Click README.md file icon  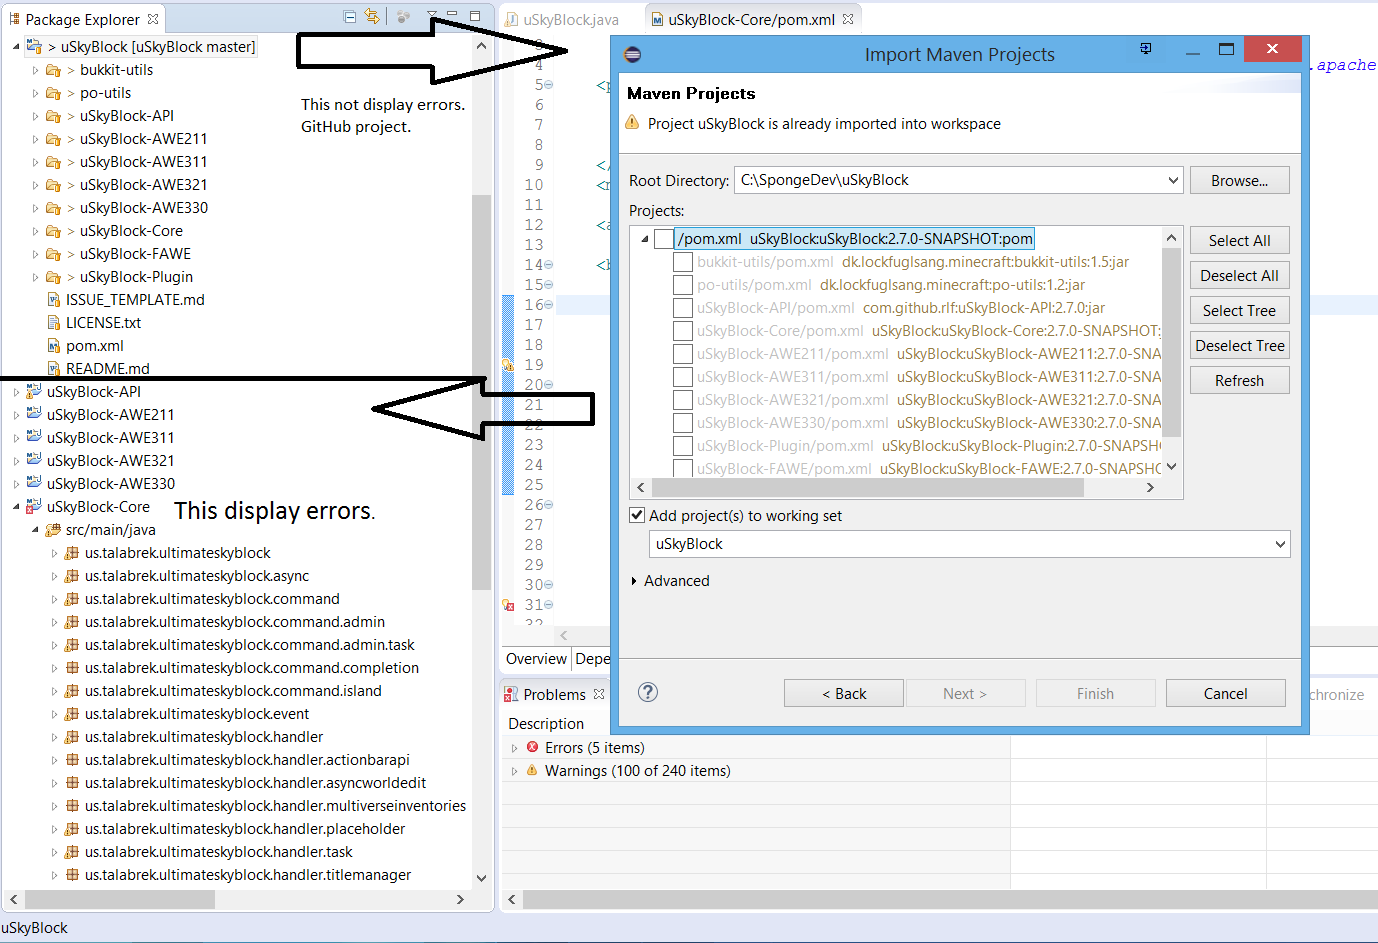(x=54, y=369)
